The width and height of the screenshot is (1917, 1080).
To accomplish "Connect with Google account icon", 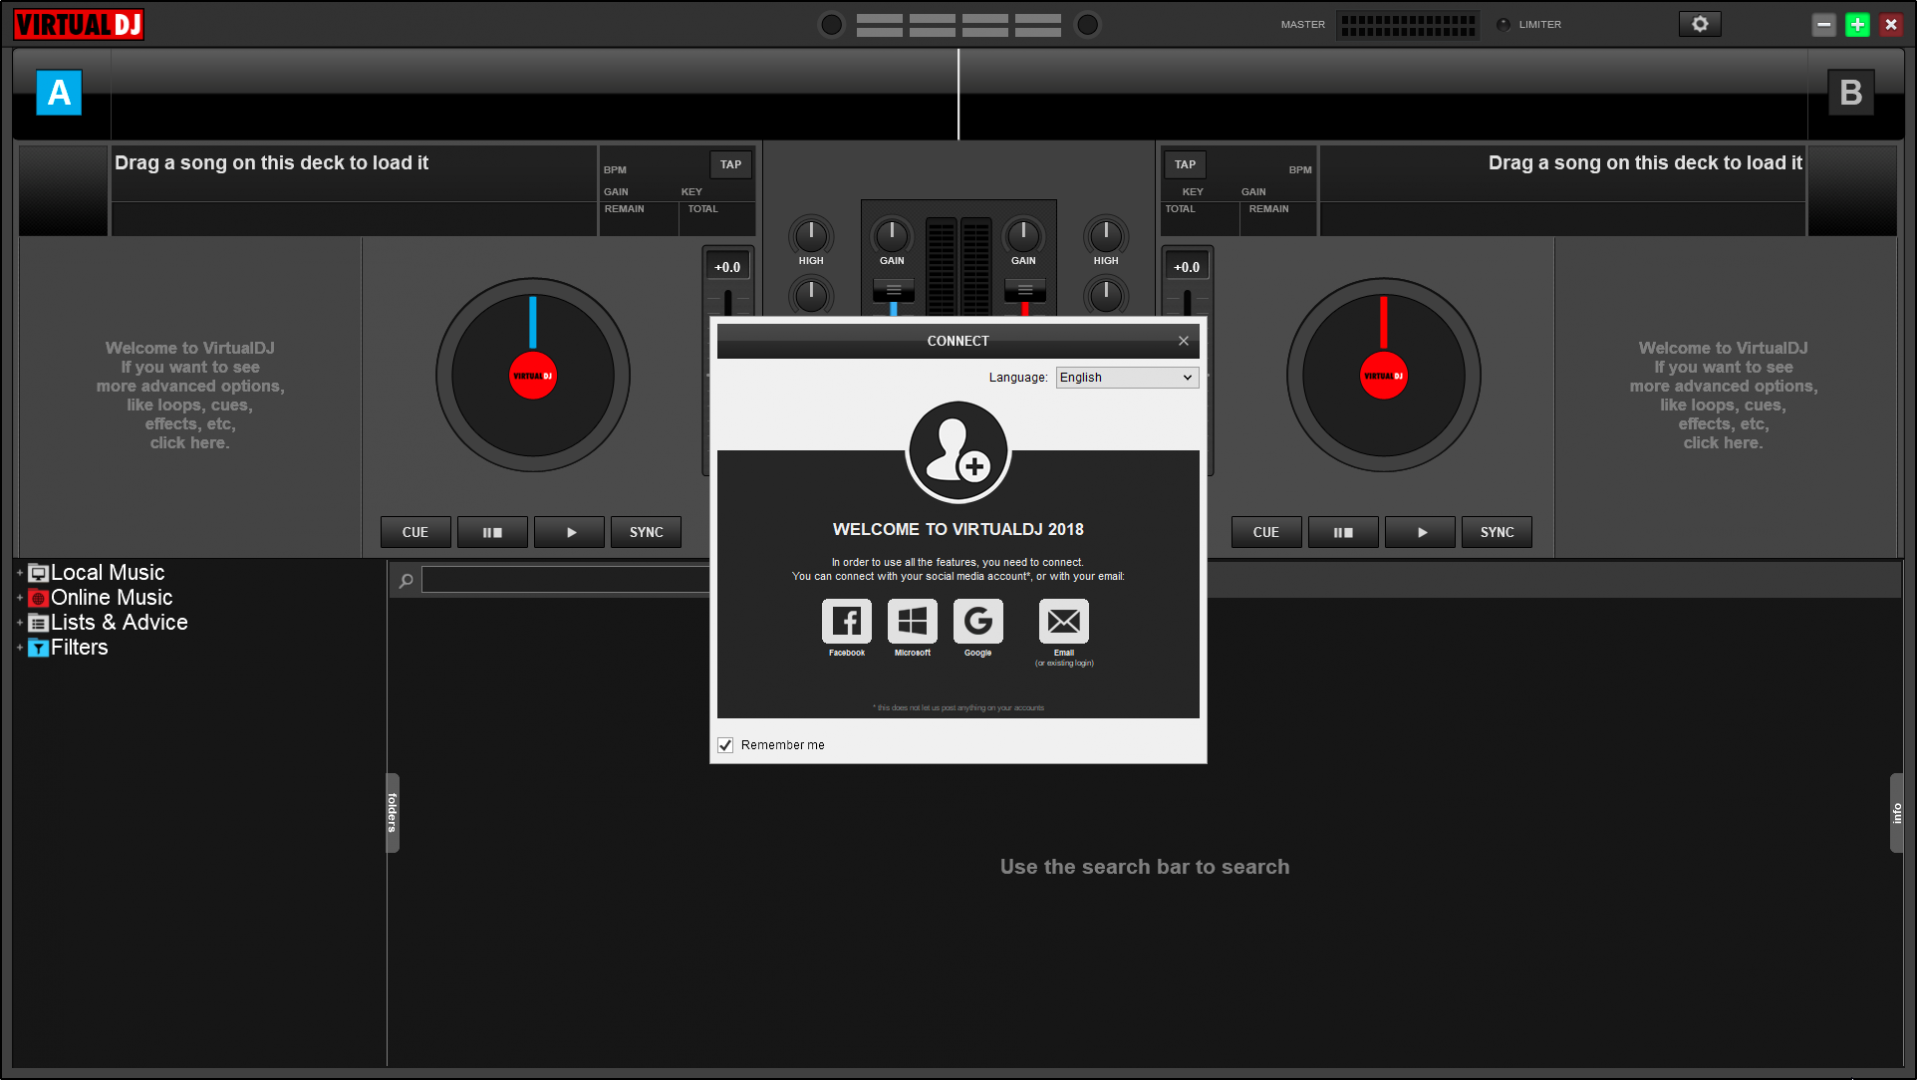I will (x=978, y=621).
